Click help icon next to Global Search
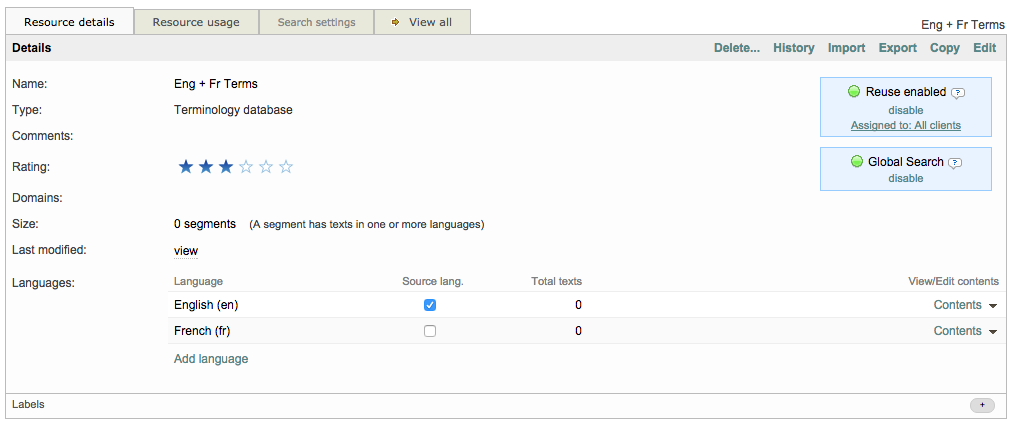Image resolution: width=1013 pixels, height=425 pixels. tap(955, 163)
